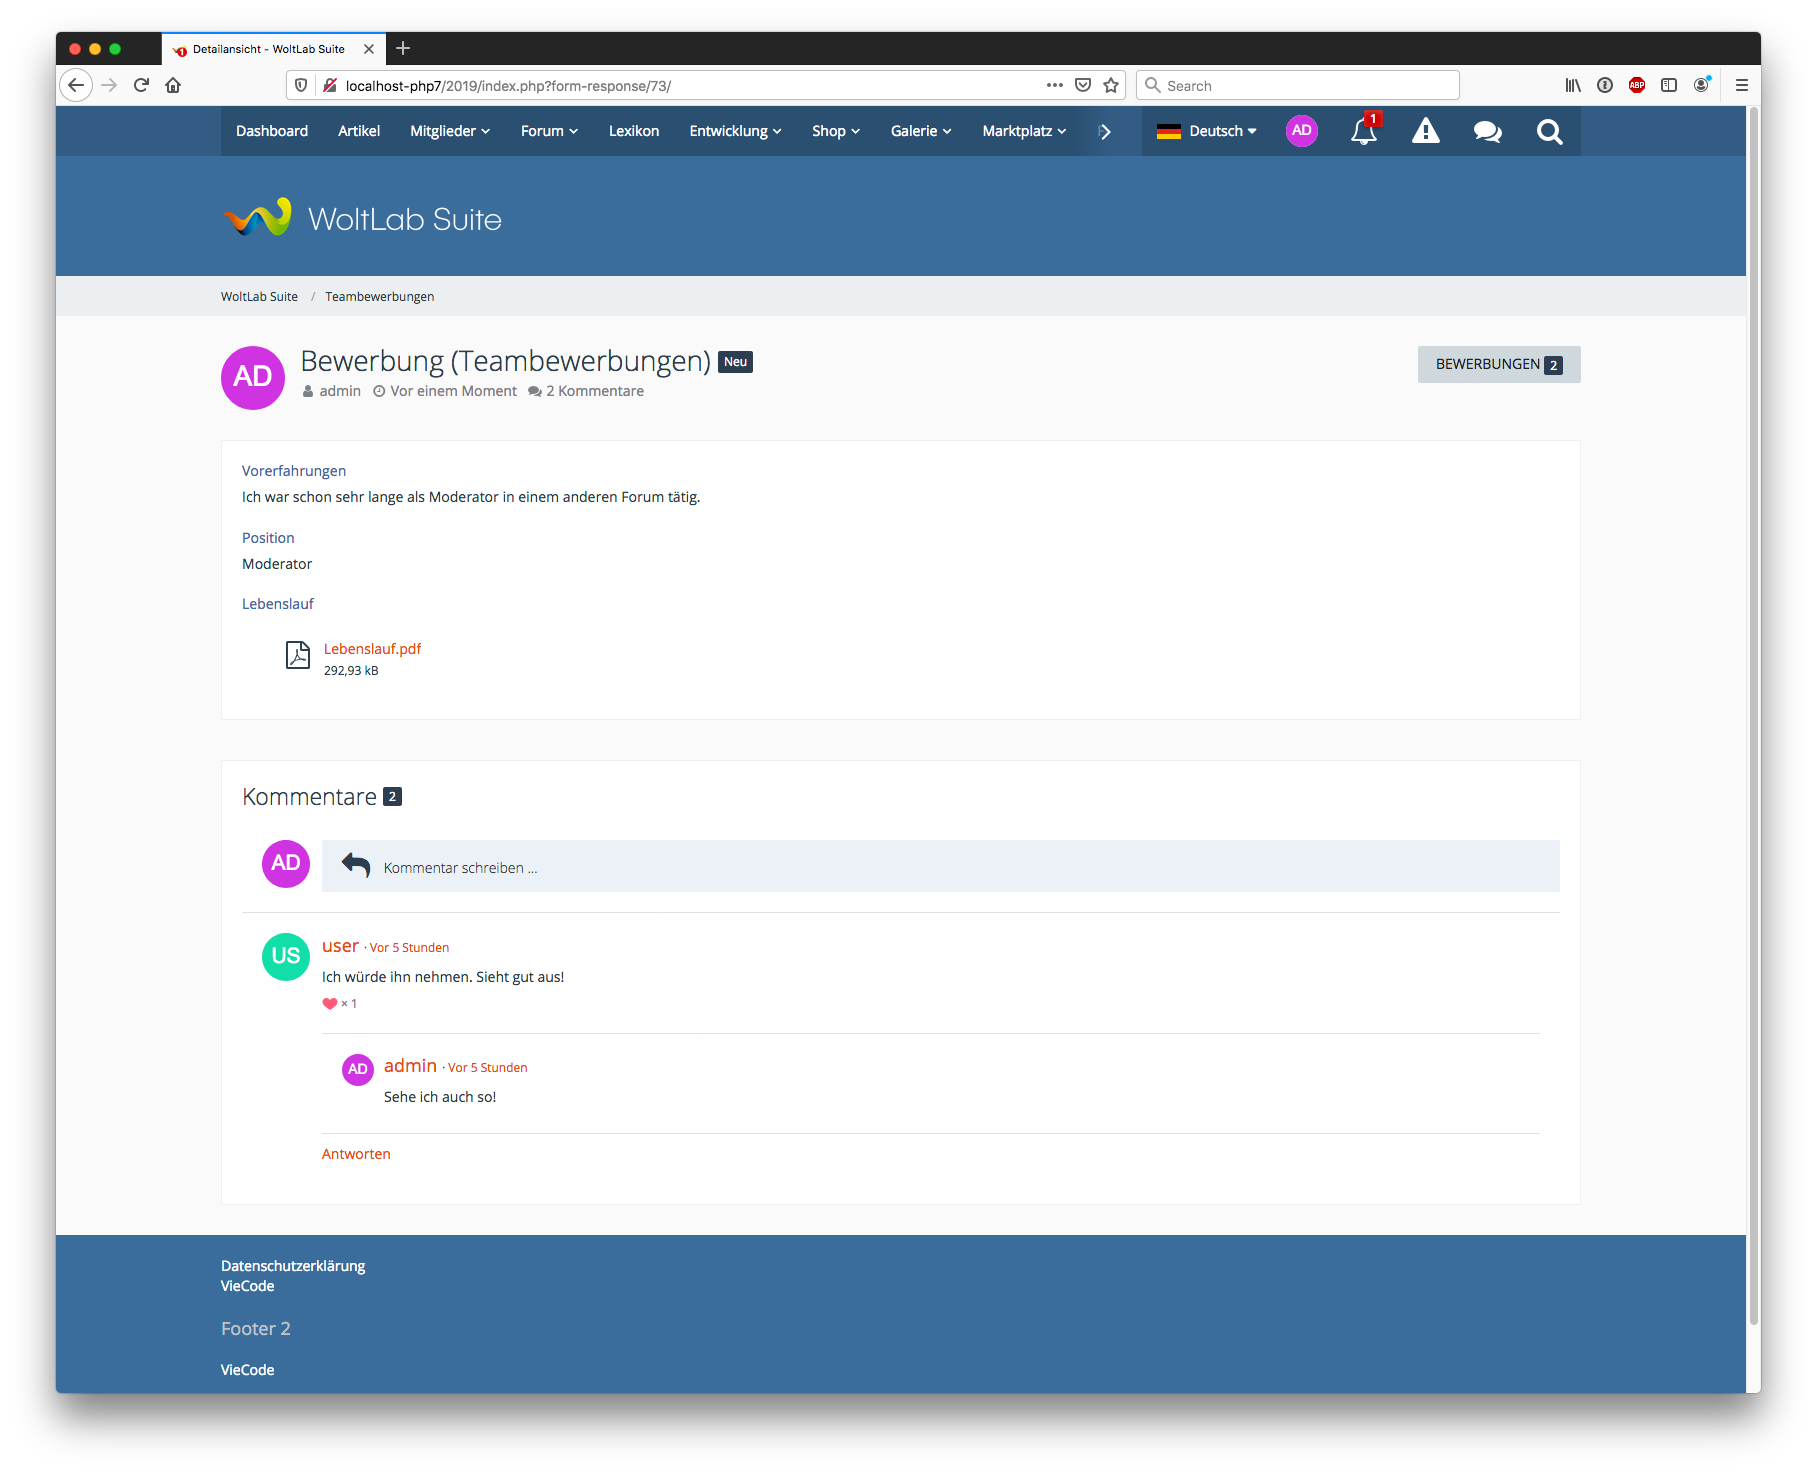Click the moderation warning triangle icon

[1425, 132]
